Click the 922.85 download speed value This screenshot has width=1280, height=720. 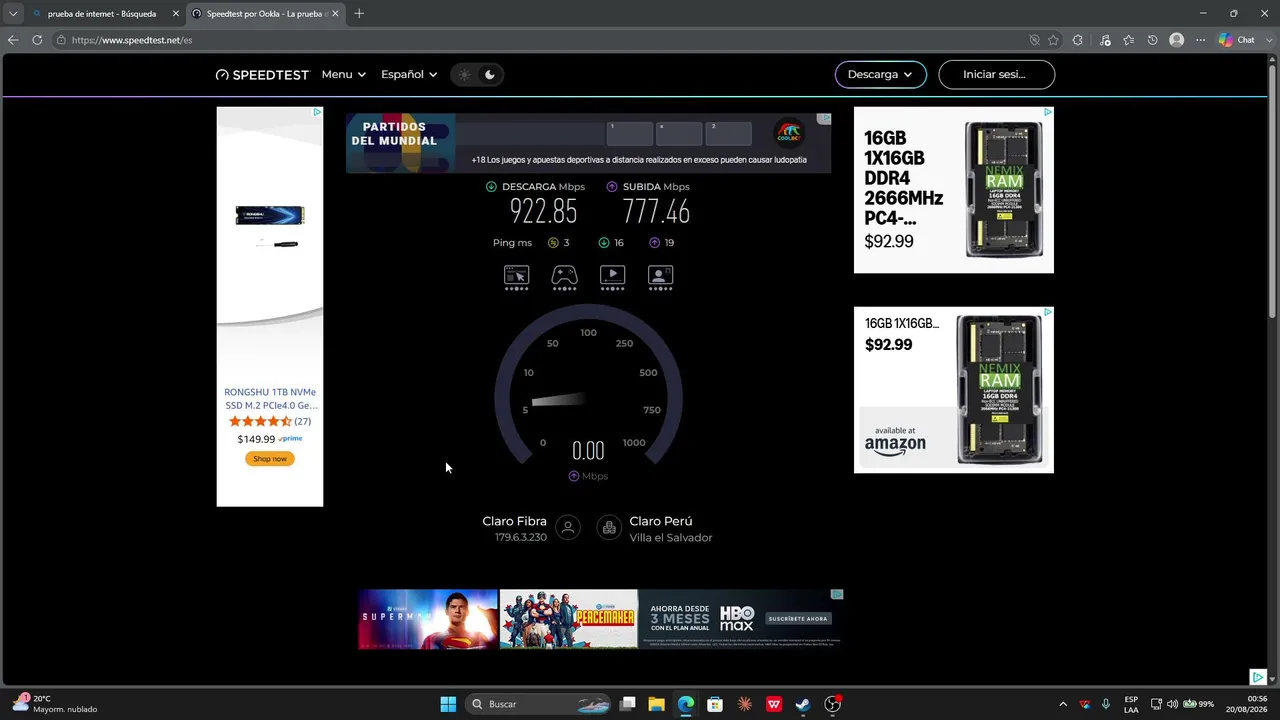tap(543, 212)
